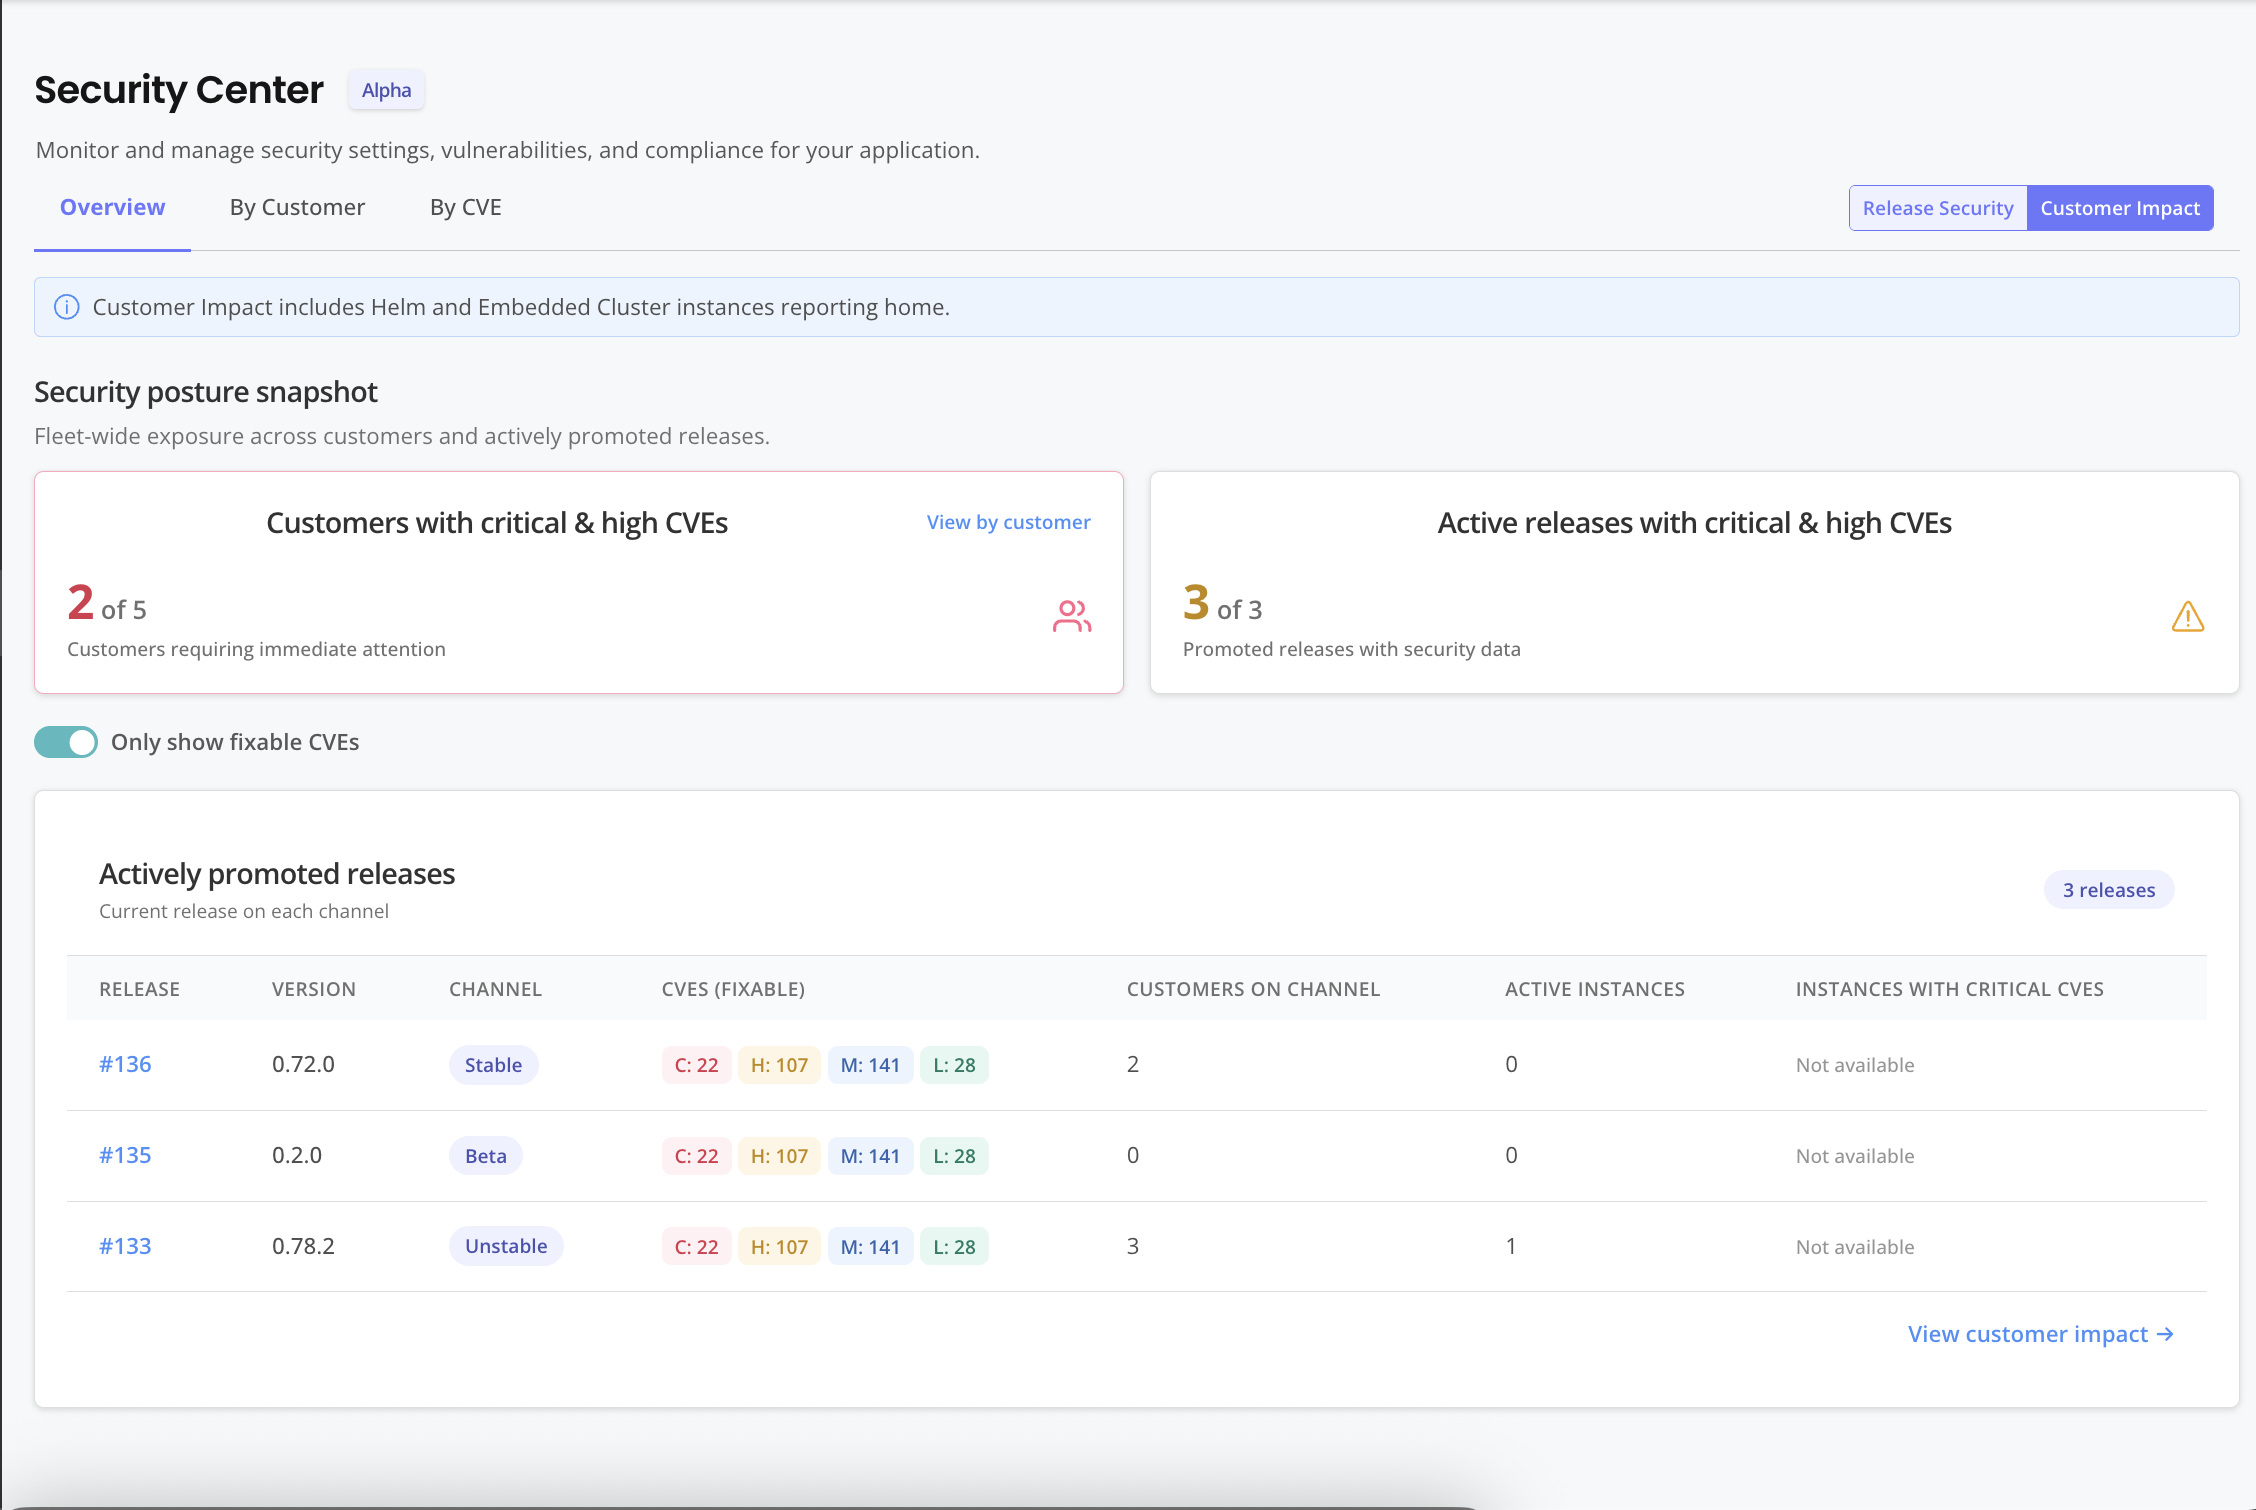The height and width of the screenshot is (1510, 2256).
Task: Click C: 22 badge in release #136 row
Action: pyautogui.click(x=696, y=1065)
